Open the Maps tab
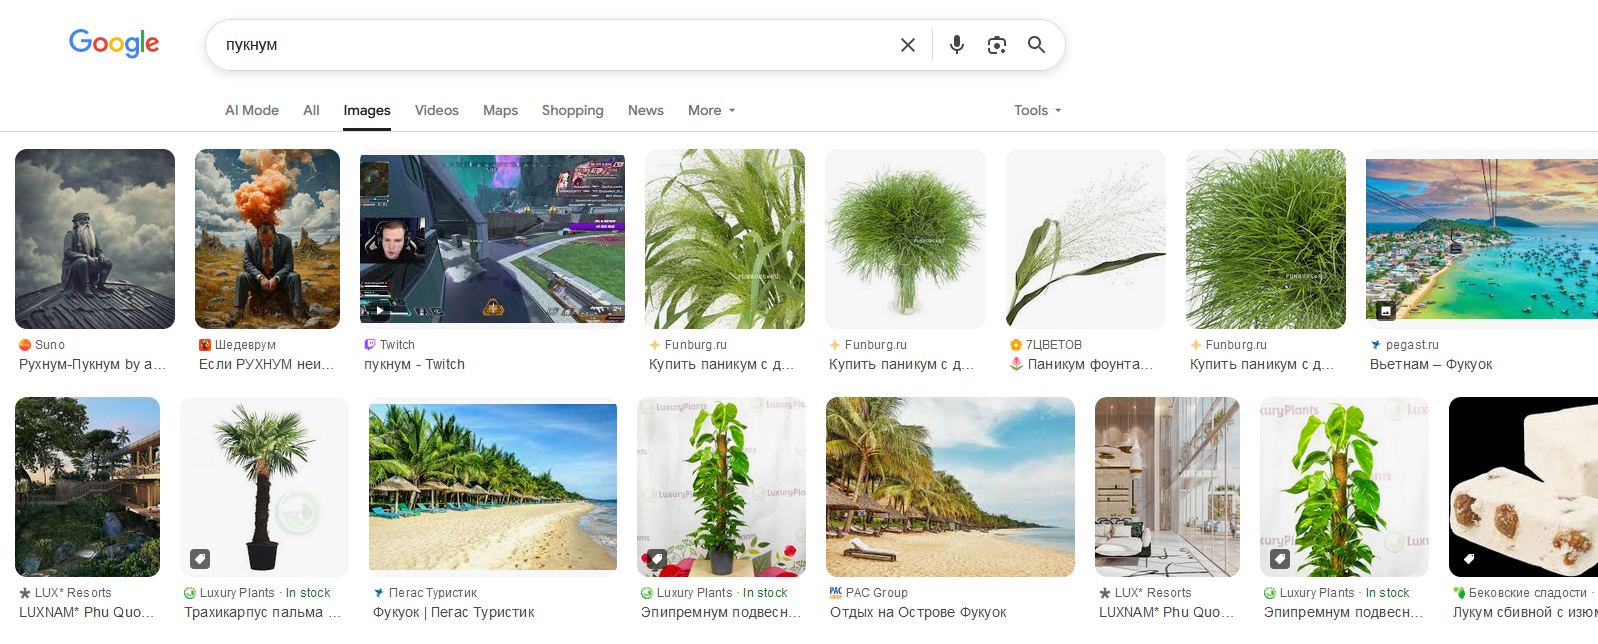The height and width of the screenshot is (644, 1598). (x=500, y=110)
